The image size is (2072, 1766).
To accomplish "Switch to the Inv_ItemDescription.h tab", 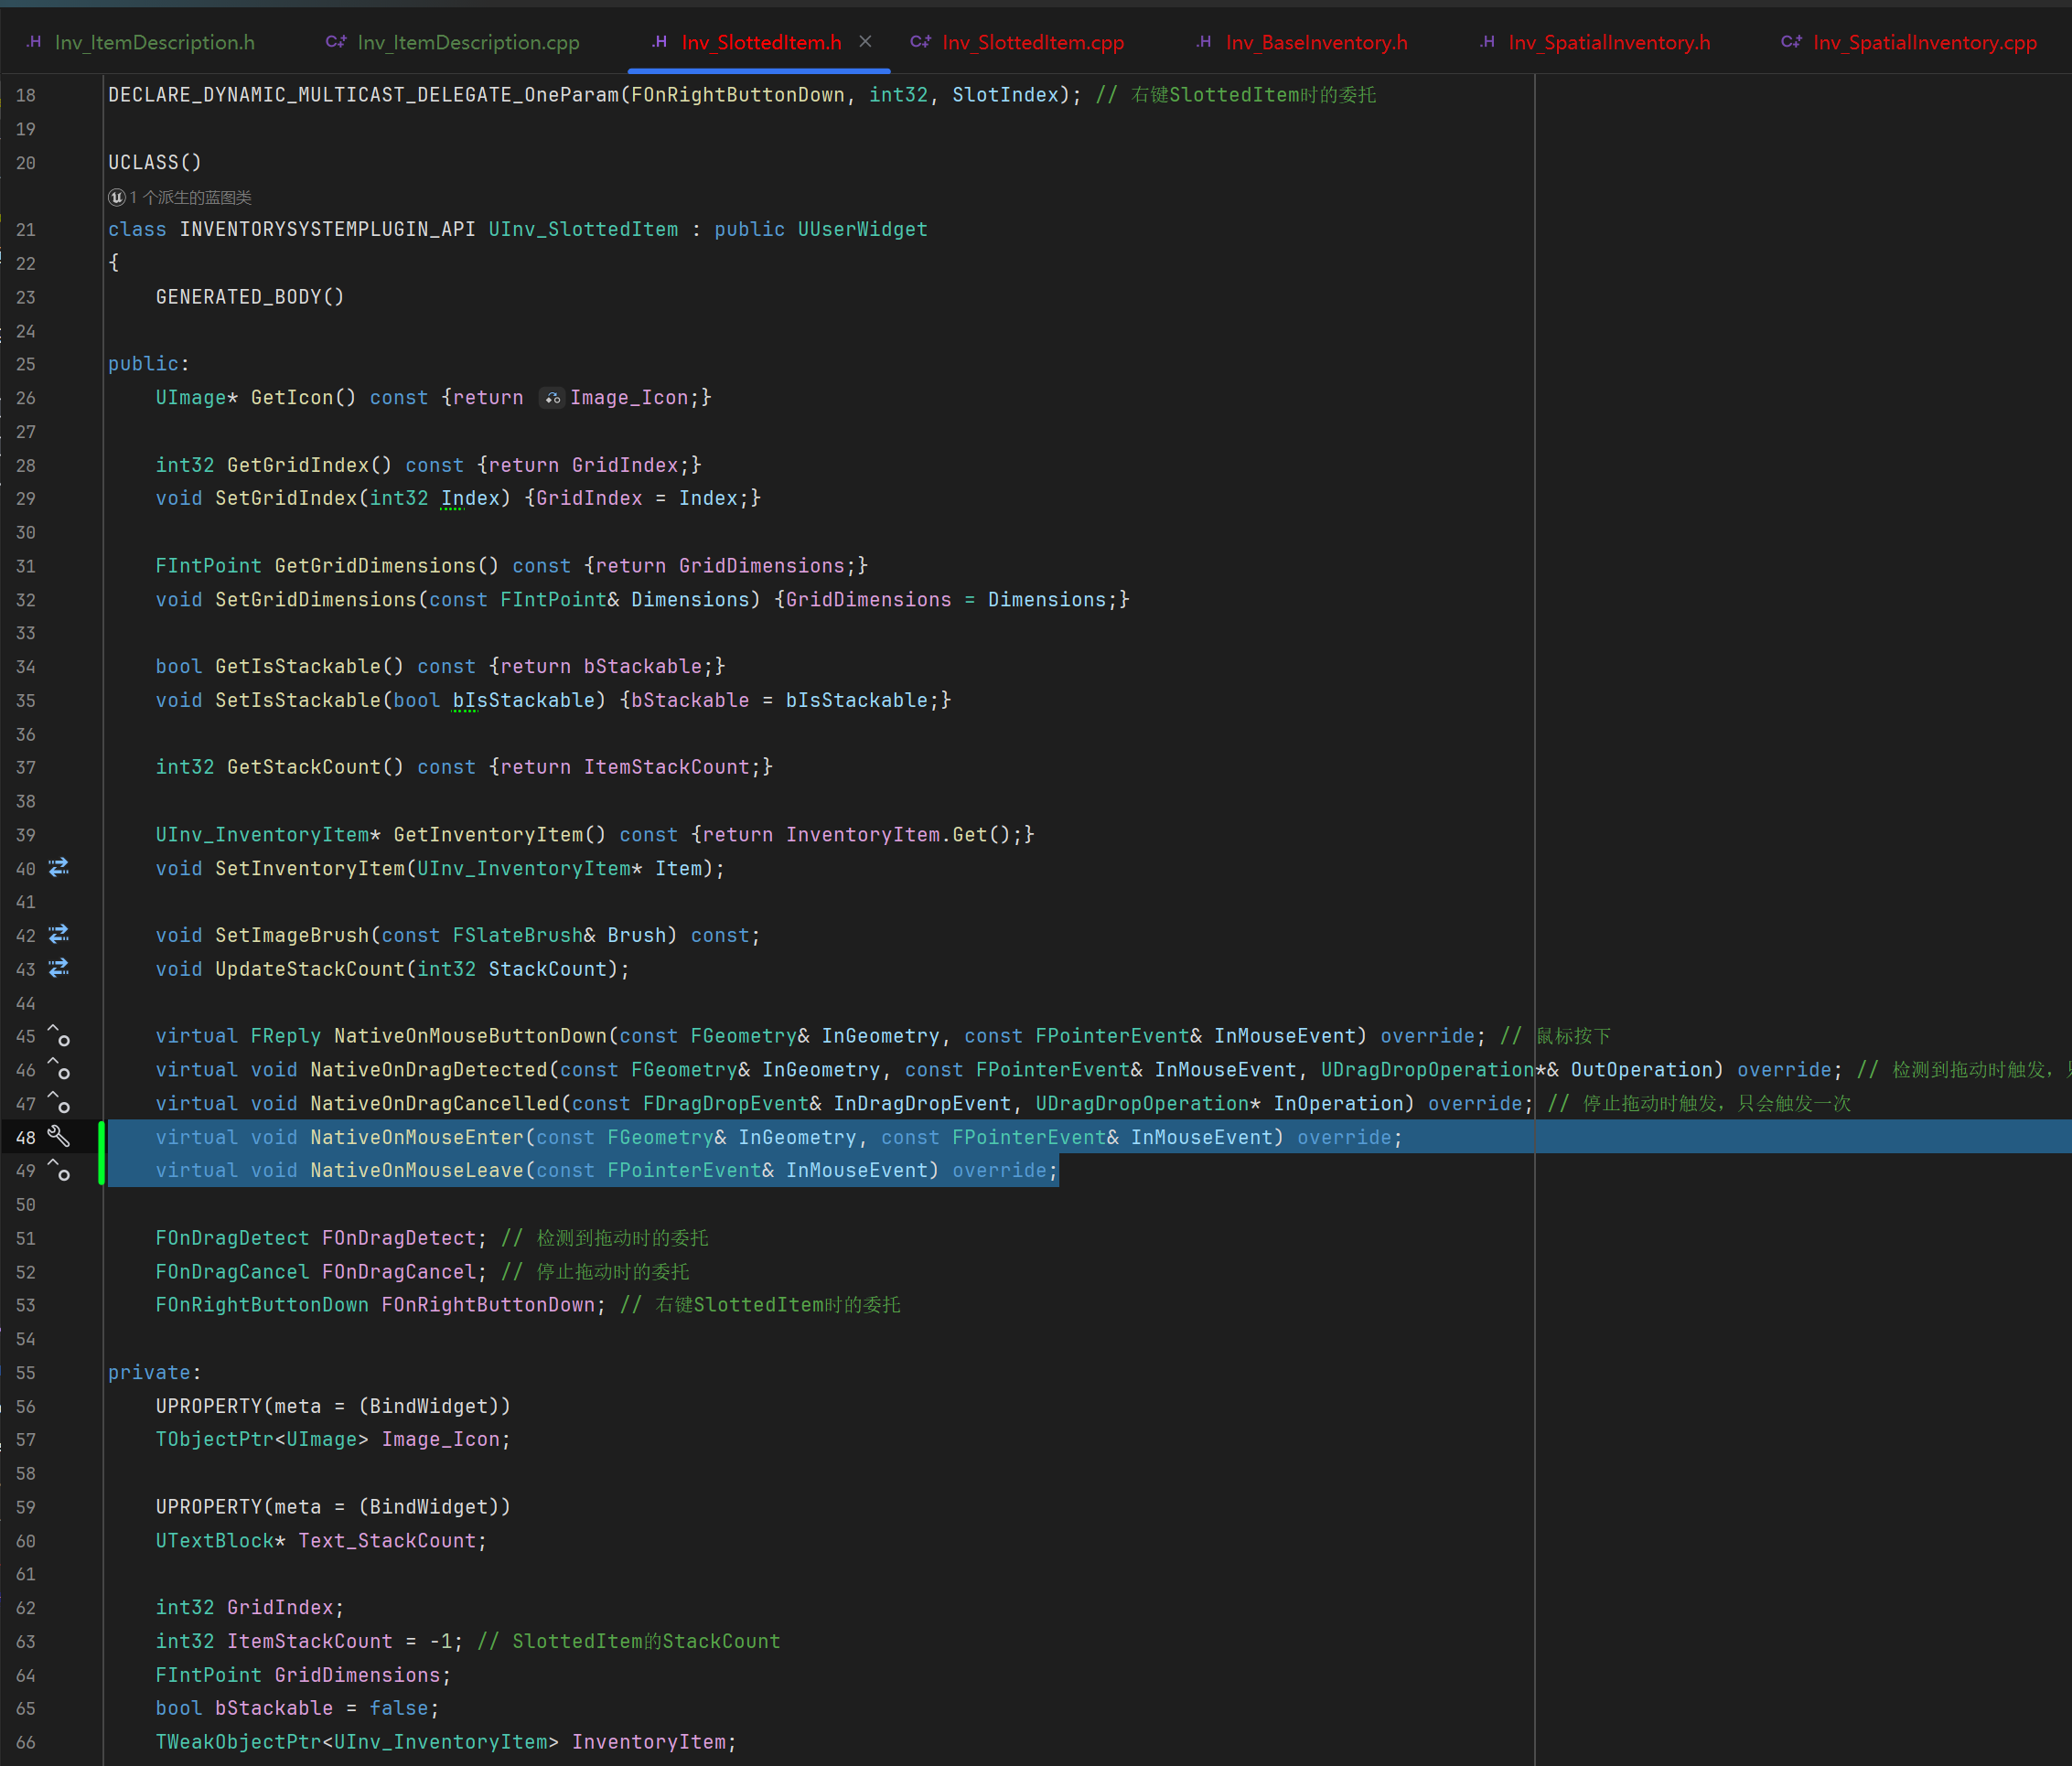I will [x=154, y=42].
